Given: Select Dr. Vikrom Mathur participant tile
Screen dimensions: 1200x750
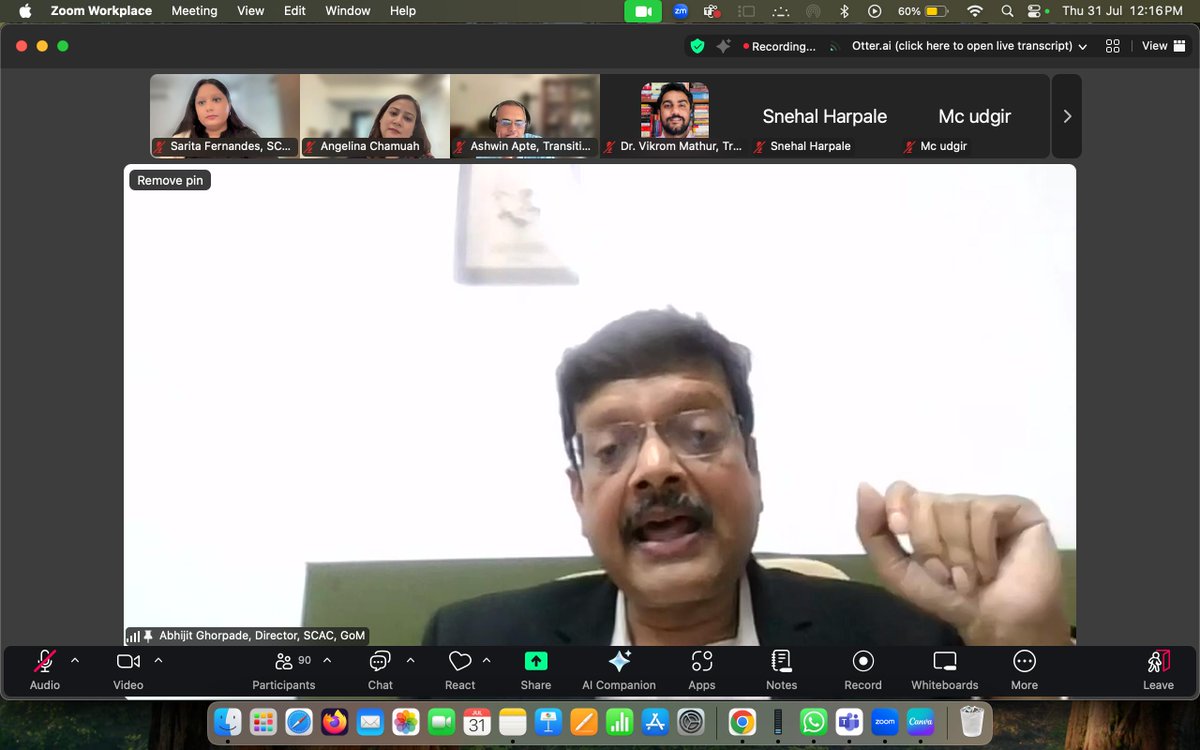Looking at the screenshot, I should click(675, 116).
